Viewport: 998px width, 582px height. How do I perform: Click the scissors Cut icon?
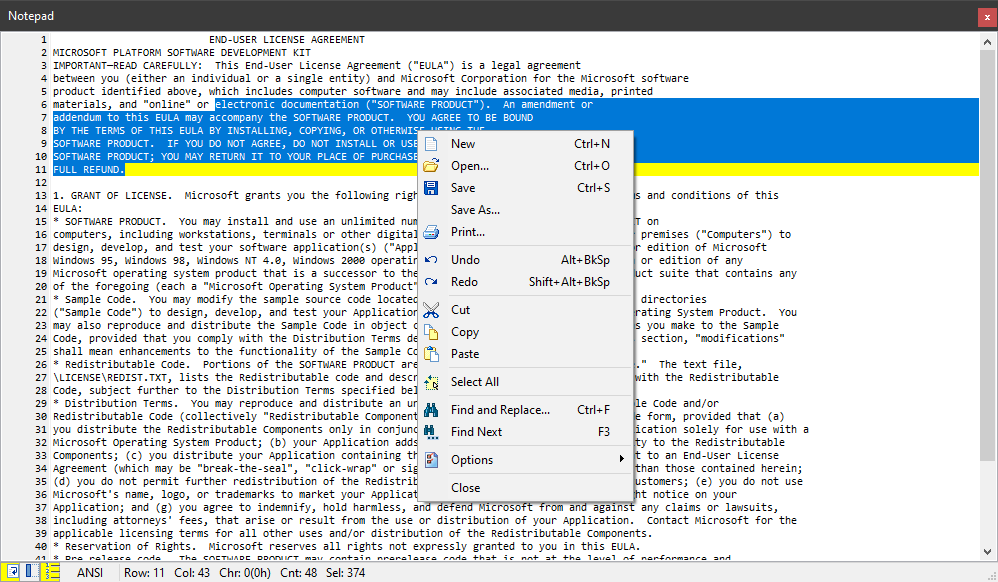[431, 310]
